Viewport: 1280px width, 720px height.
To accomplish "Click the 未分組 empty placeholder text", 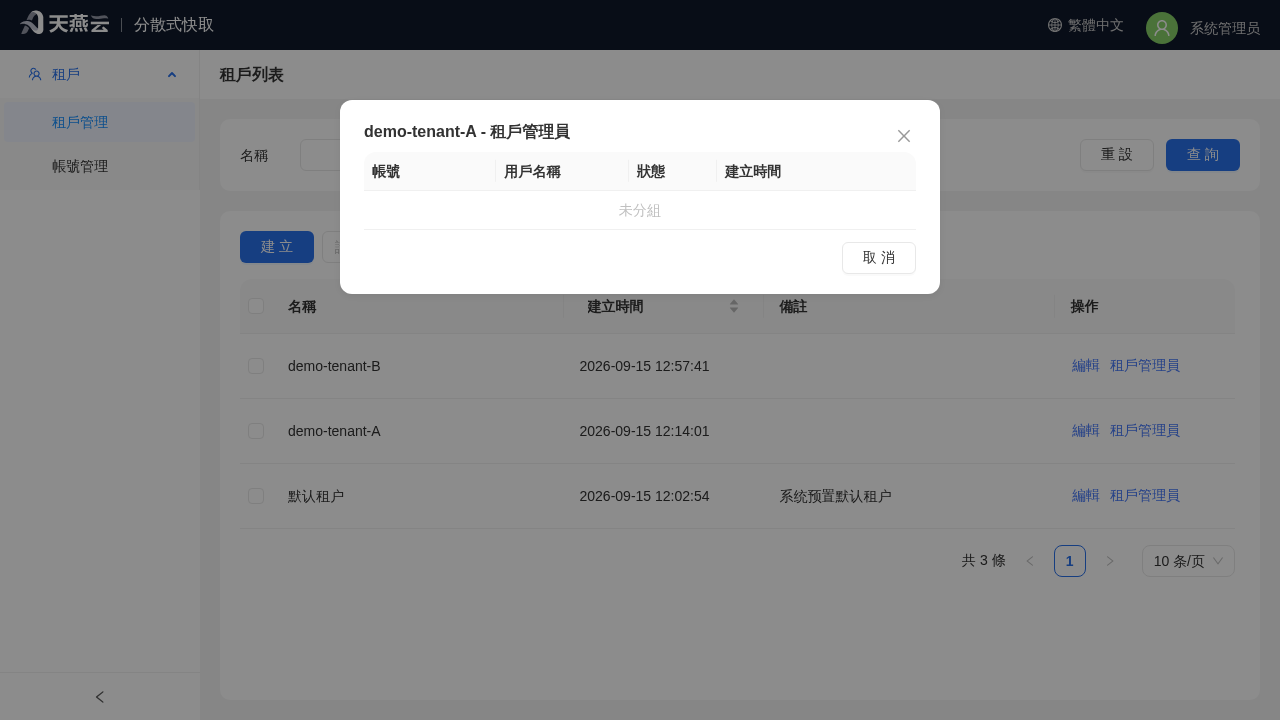I will 640,210.
